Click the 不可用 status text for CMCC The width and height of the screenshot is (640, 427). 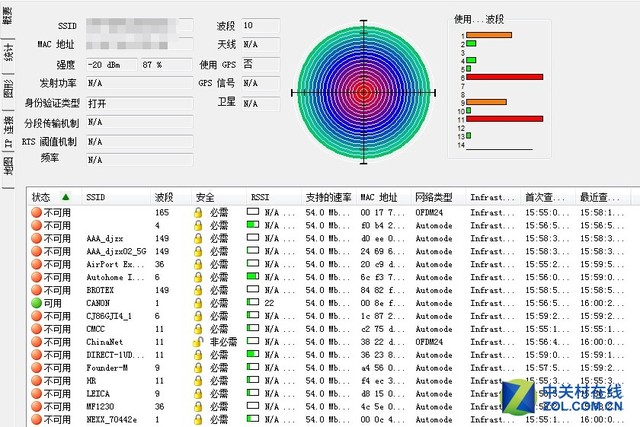[57, 329]
